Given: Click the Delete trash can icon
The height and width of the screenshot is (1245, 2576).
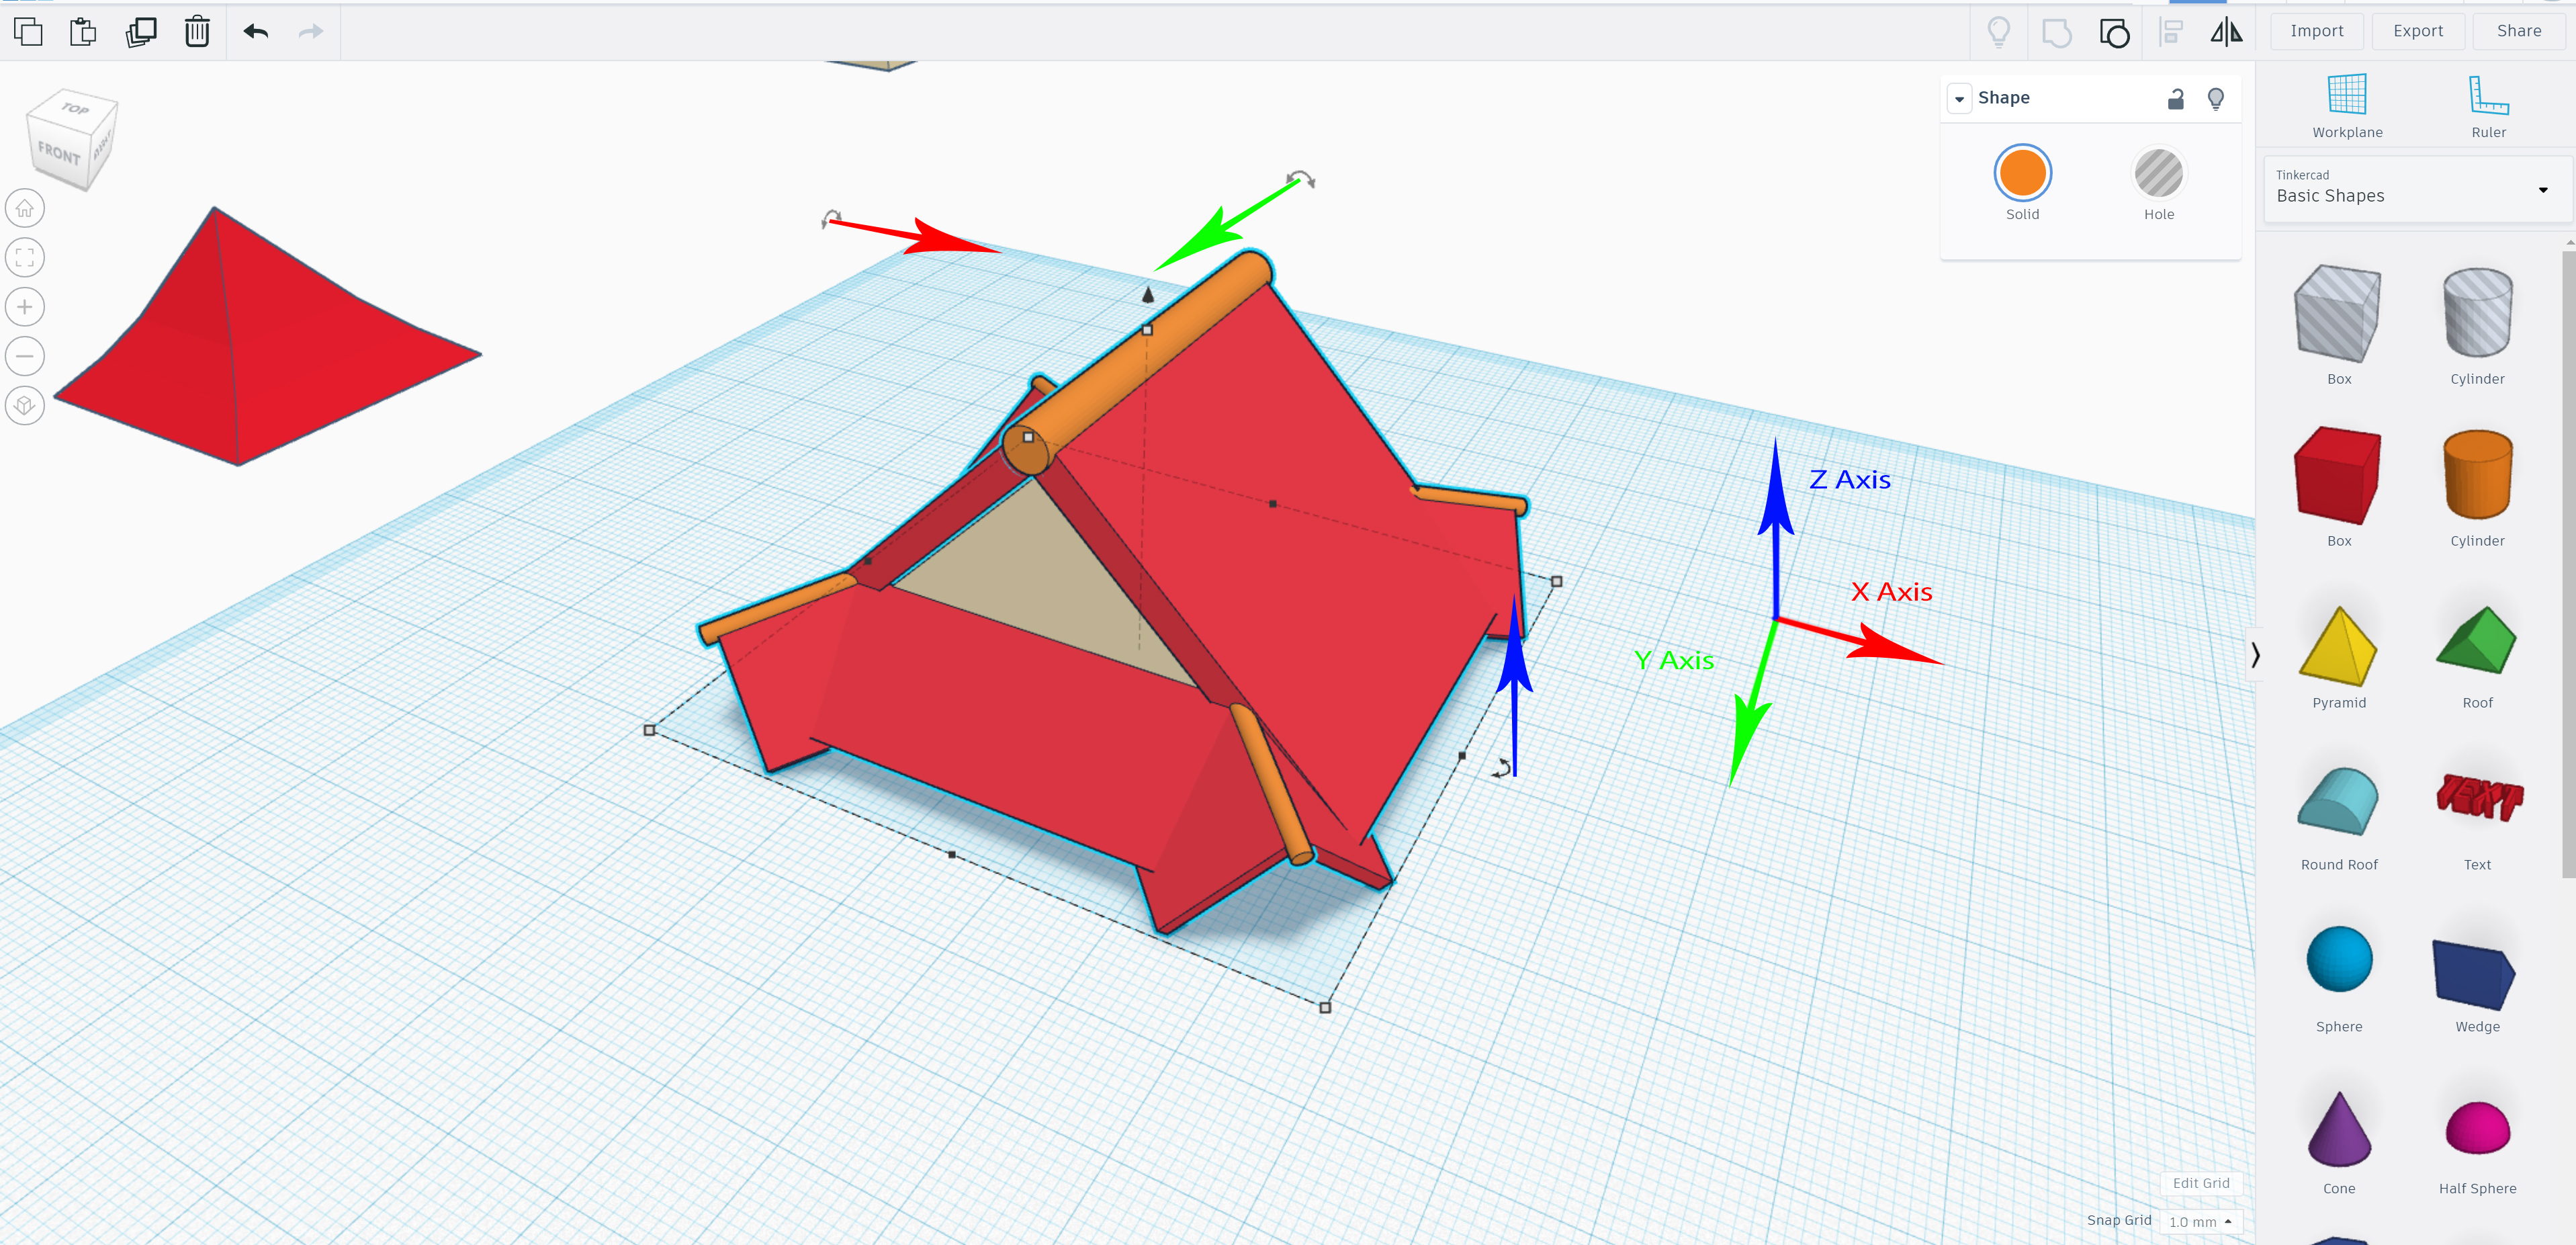Looking at the screenshot, I should click(x=197, y=32).
